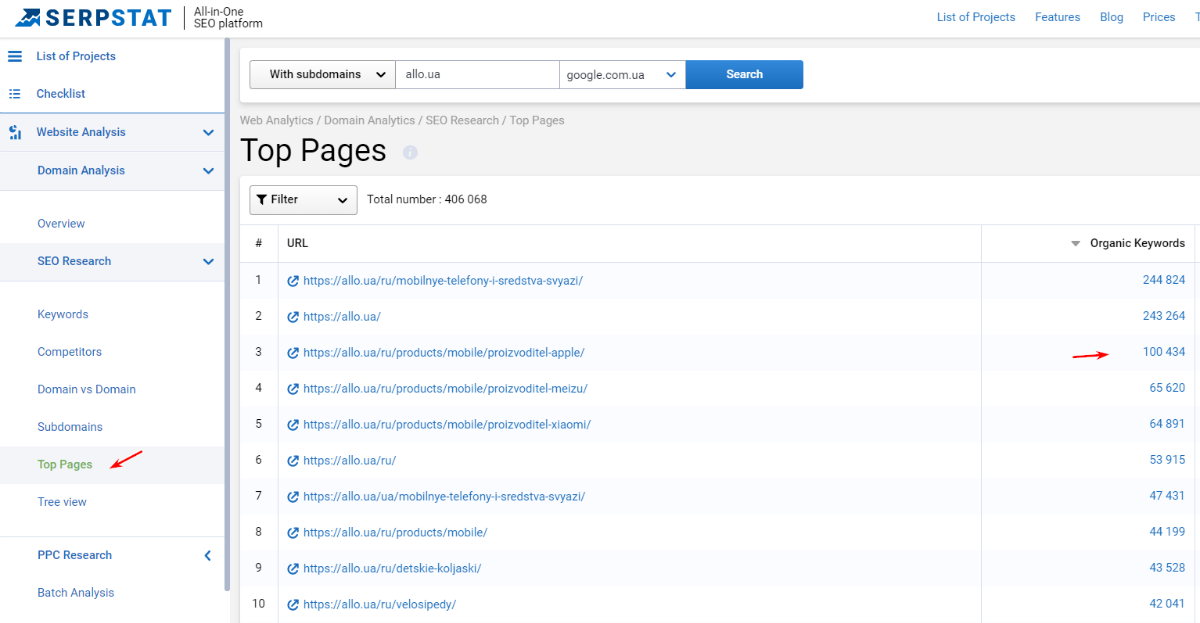Sort by Organic Keywords column arrow
Viewport: 1200px width, 623px height.
(x=1076, y=244)
